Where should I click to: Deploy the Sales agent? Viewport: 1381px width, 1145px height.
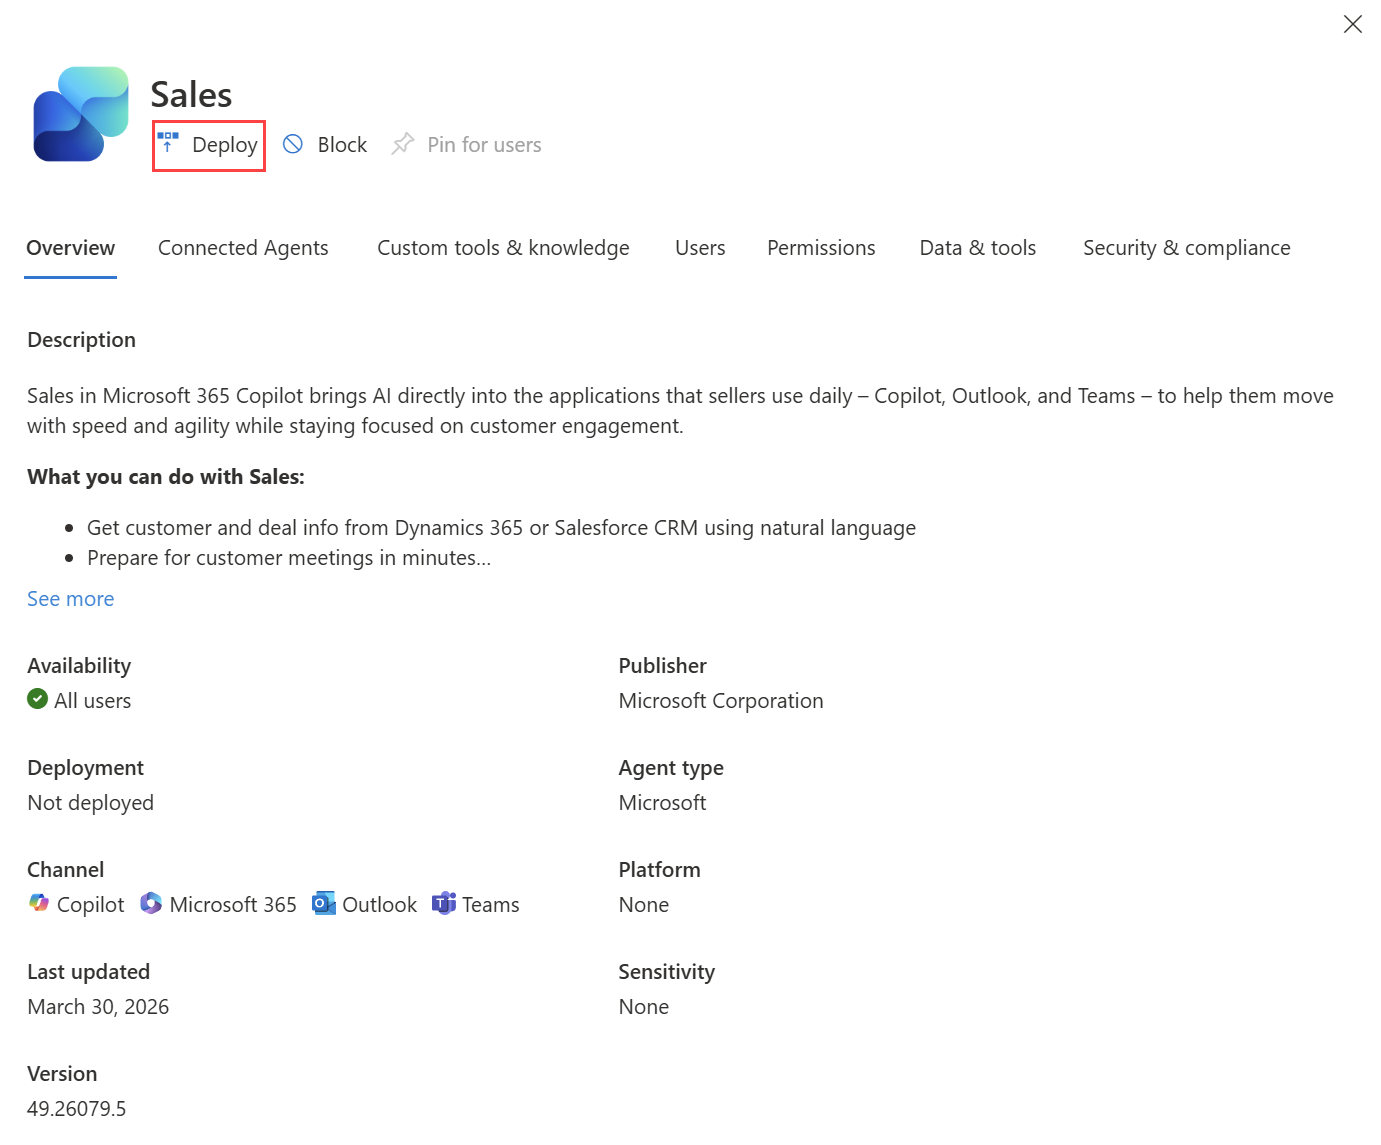pos(208,144)
